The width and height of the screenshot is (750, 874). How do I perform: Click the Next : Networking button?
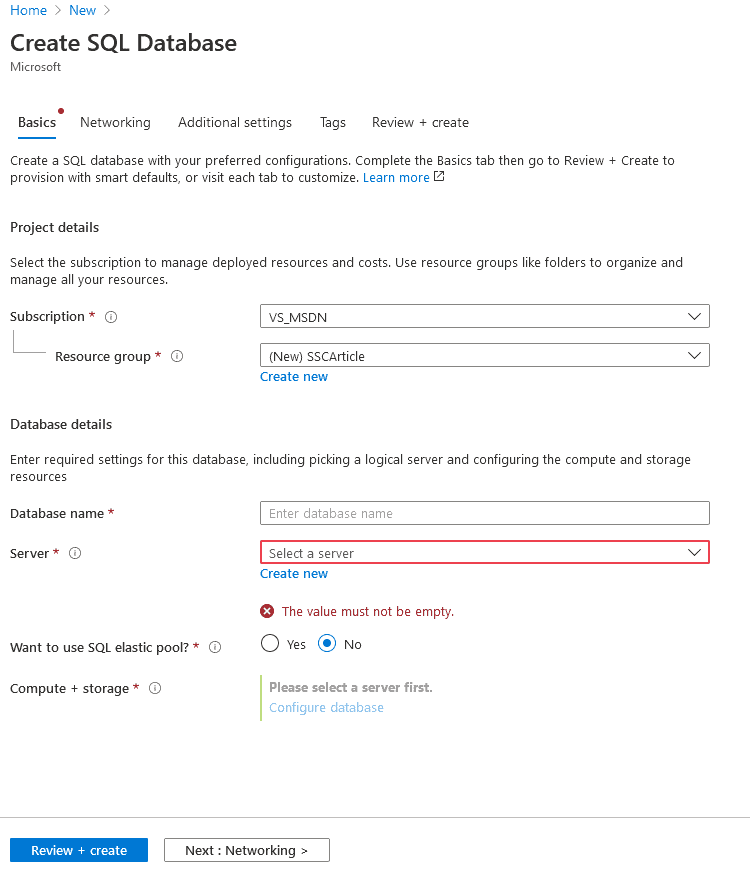[x=247, y=850]
